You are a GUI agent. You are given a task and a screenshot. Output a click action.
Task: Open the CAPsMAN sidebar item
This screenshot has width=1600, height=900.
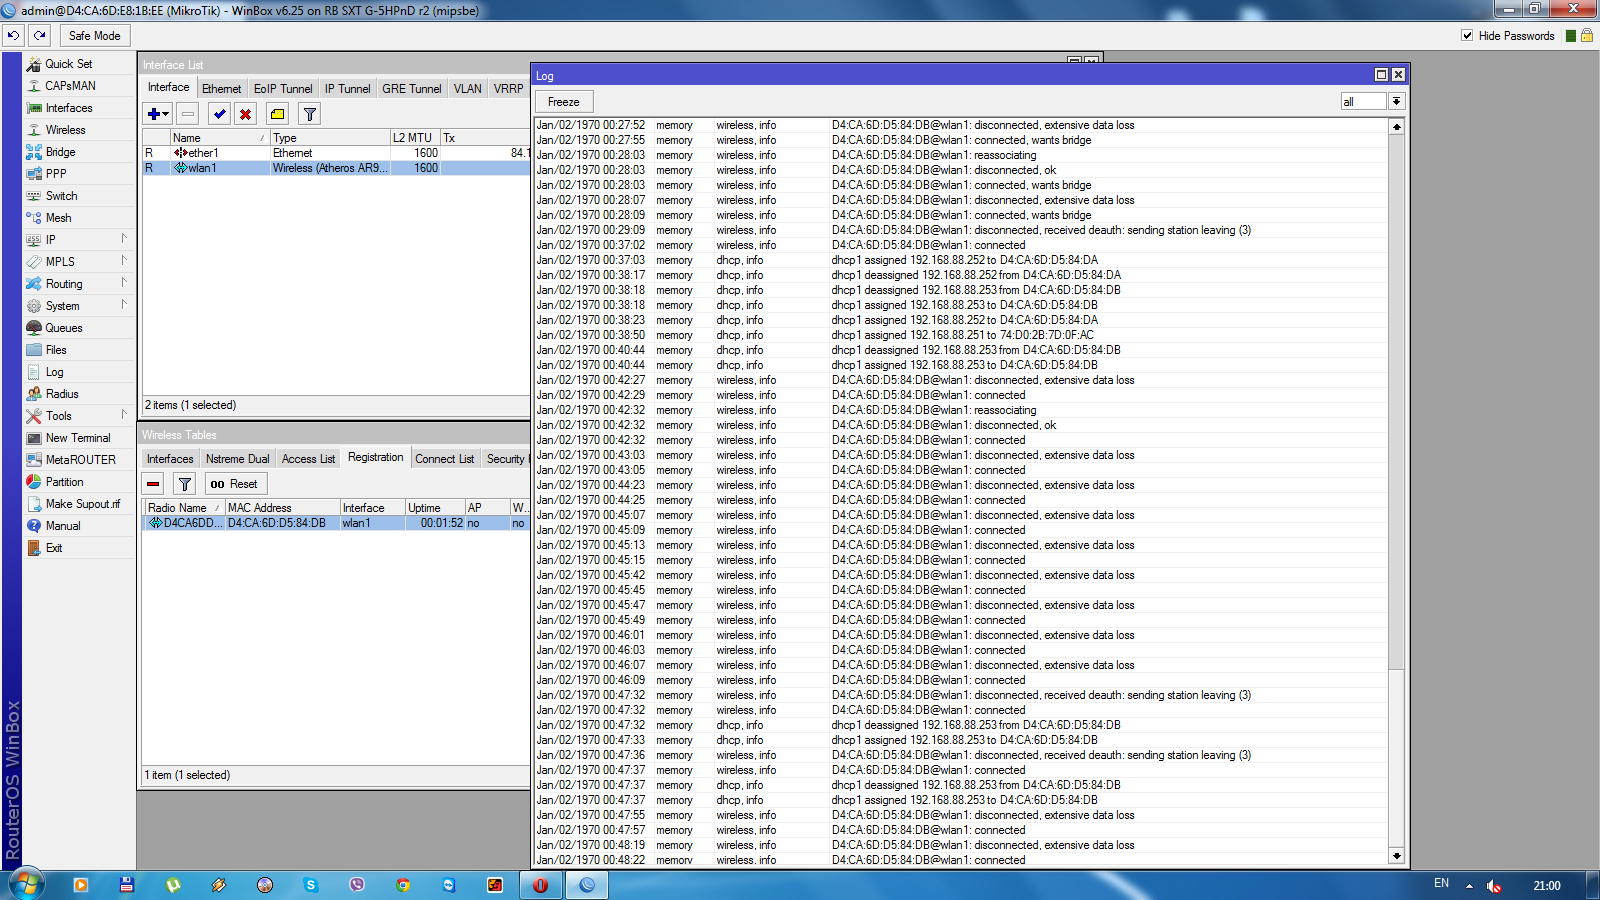pyautogui.click(x=70, y=86)
